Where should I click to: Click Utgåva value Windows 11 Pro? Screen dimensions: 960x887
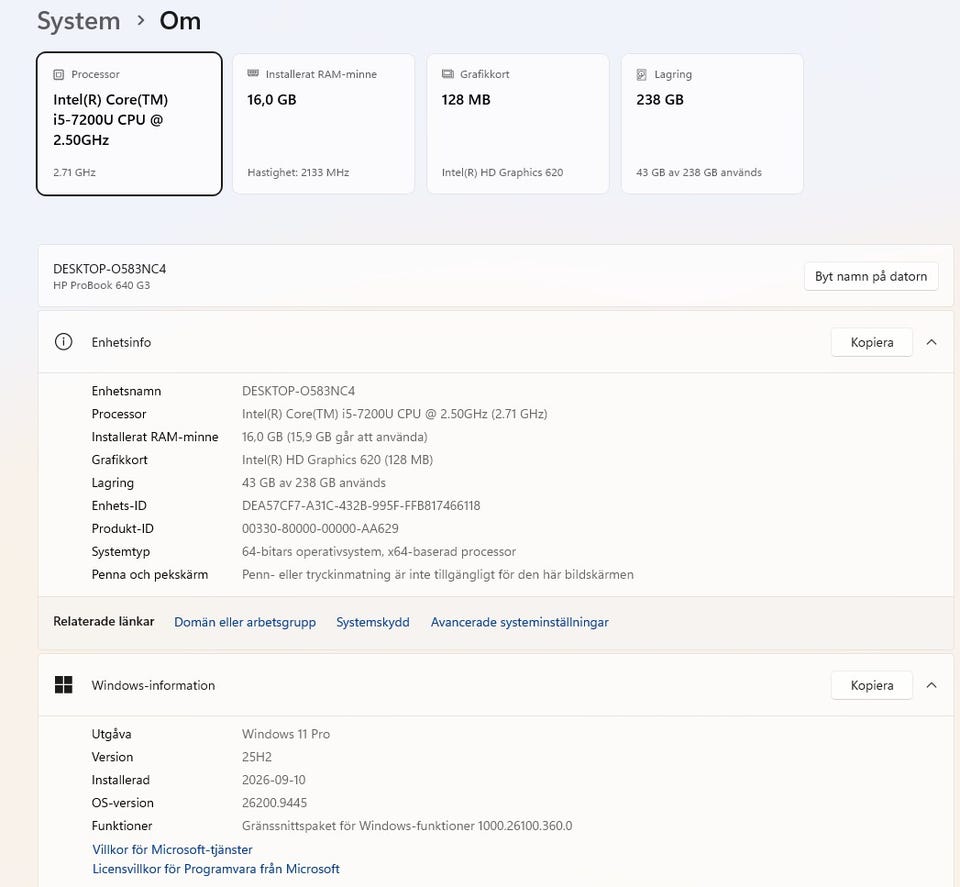tap(286, 733)
